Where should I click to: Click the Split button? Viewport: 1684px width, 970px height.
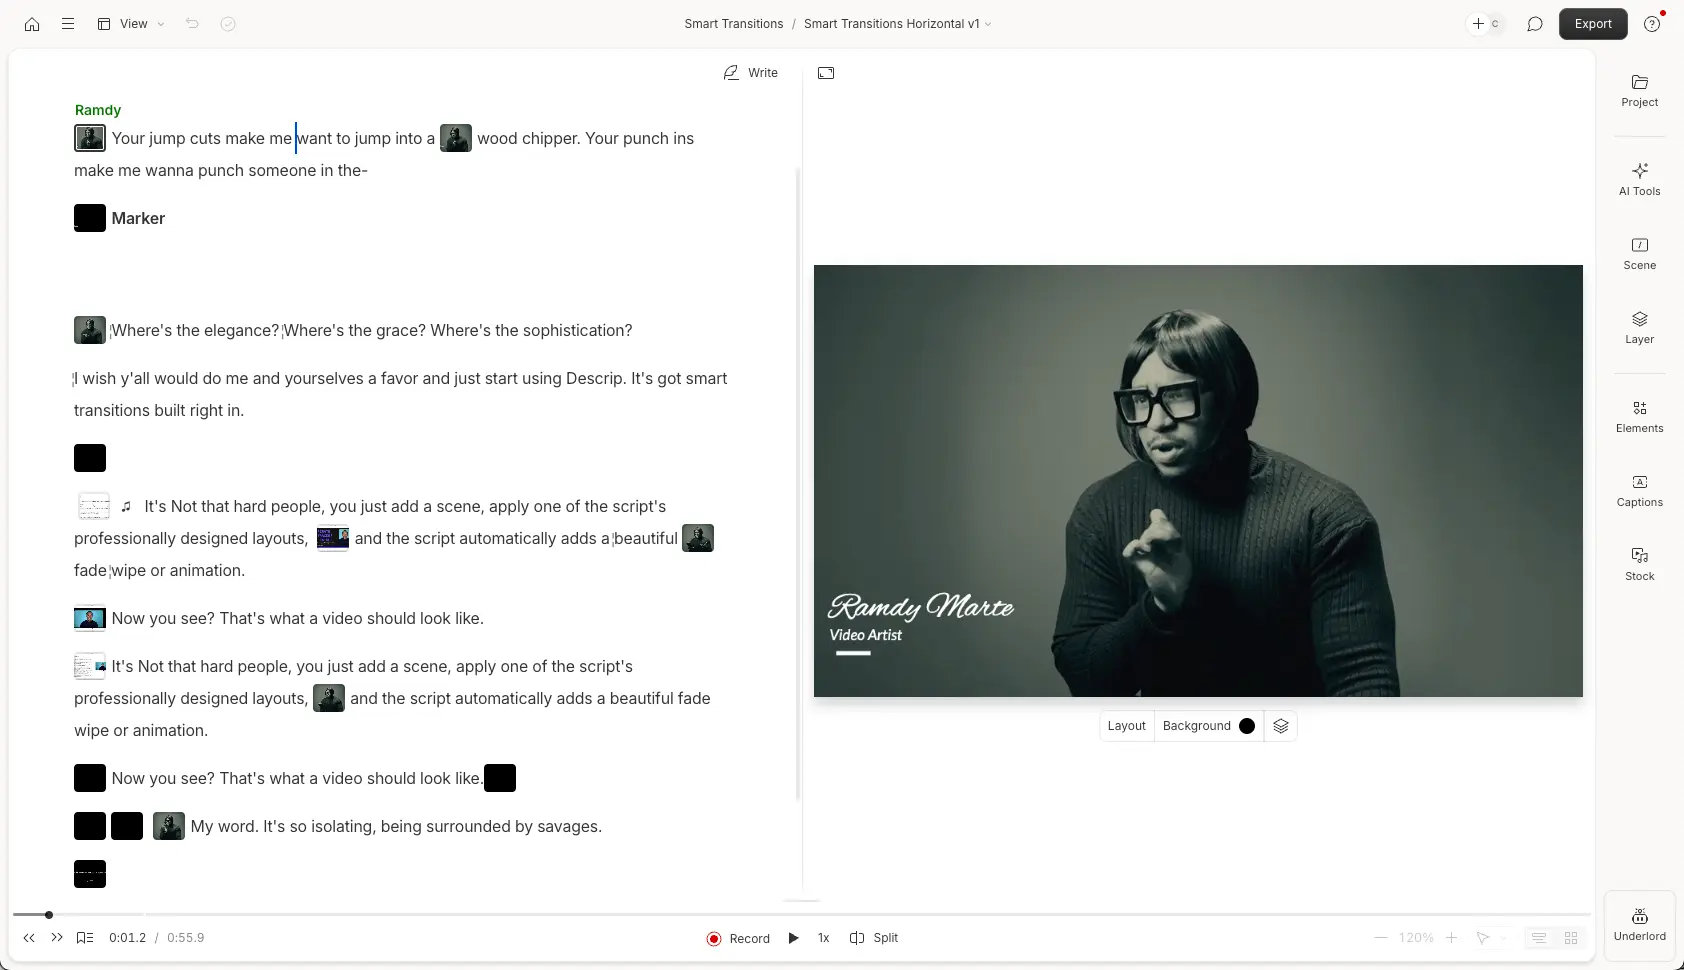[x=874, y=938]
